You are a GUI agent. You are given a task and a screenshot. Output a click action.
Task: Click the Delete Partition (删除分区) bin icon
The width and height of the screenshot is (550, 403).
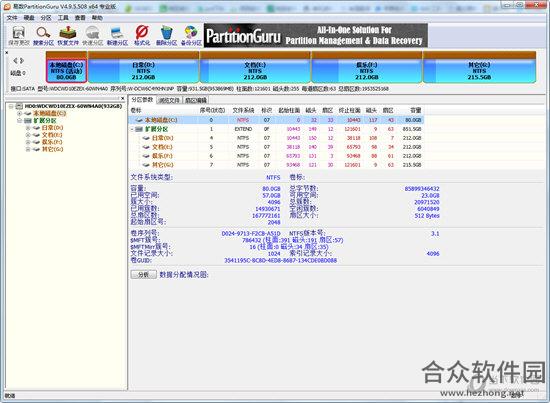pos(166,33)
